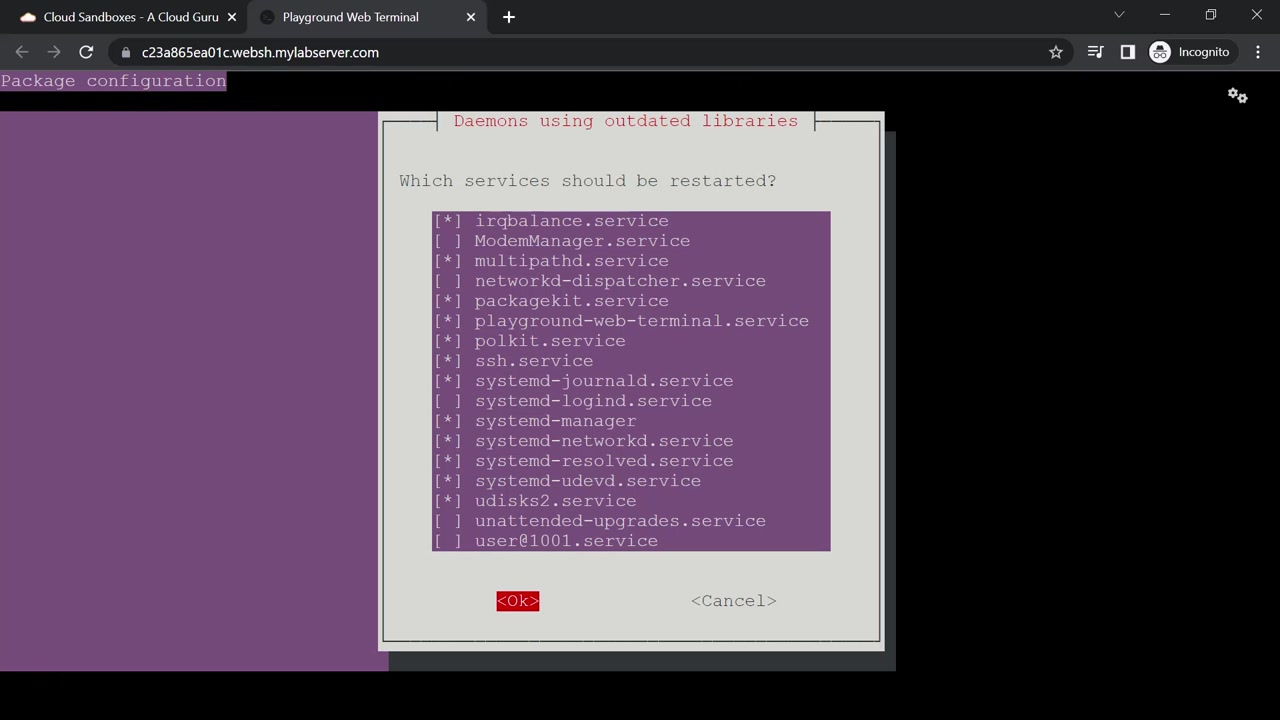Reload the page with the refresh icon
This screenshot has height=720, width=1280.
(86, 52)
